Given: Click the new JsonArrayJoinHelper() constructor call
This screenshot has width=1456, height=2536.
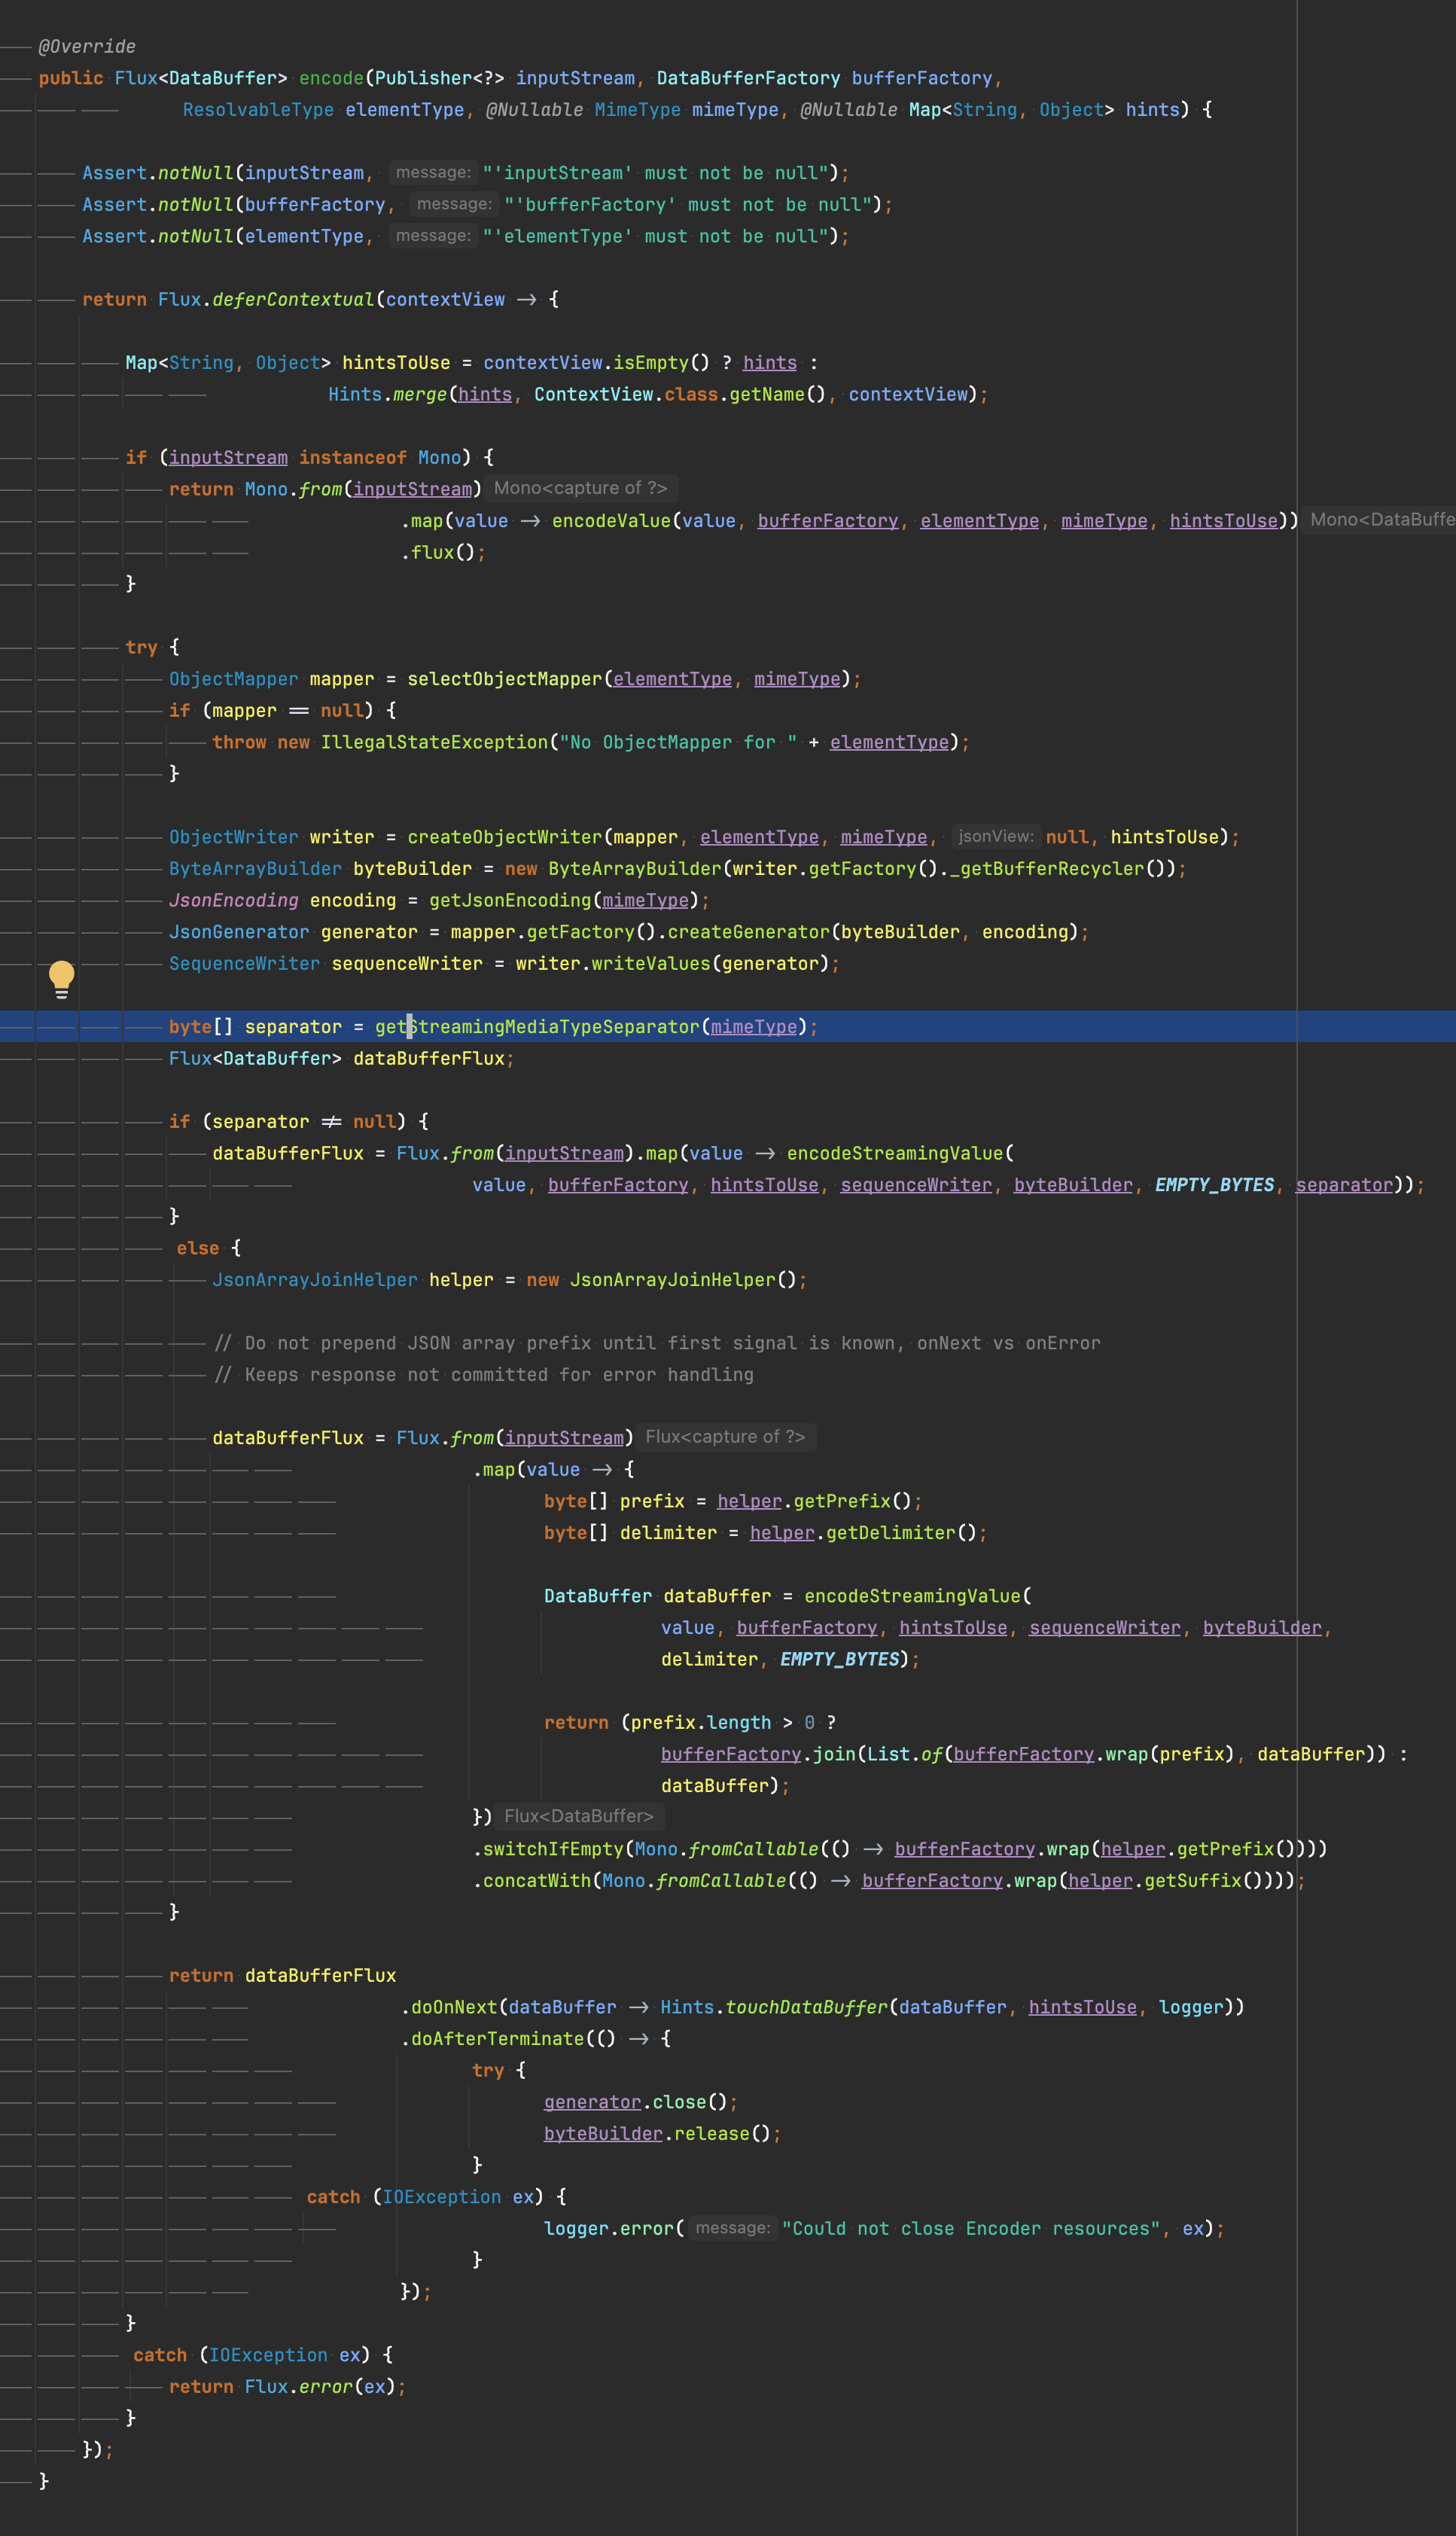Looking at the screenshot, I should pyautogui.click(x=672, y=1280).
